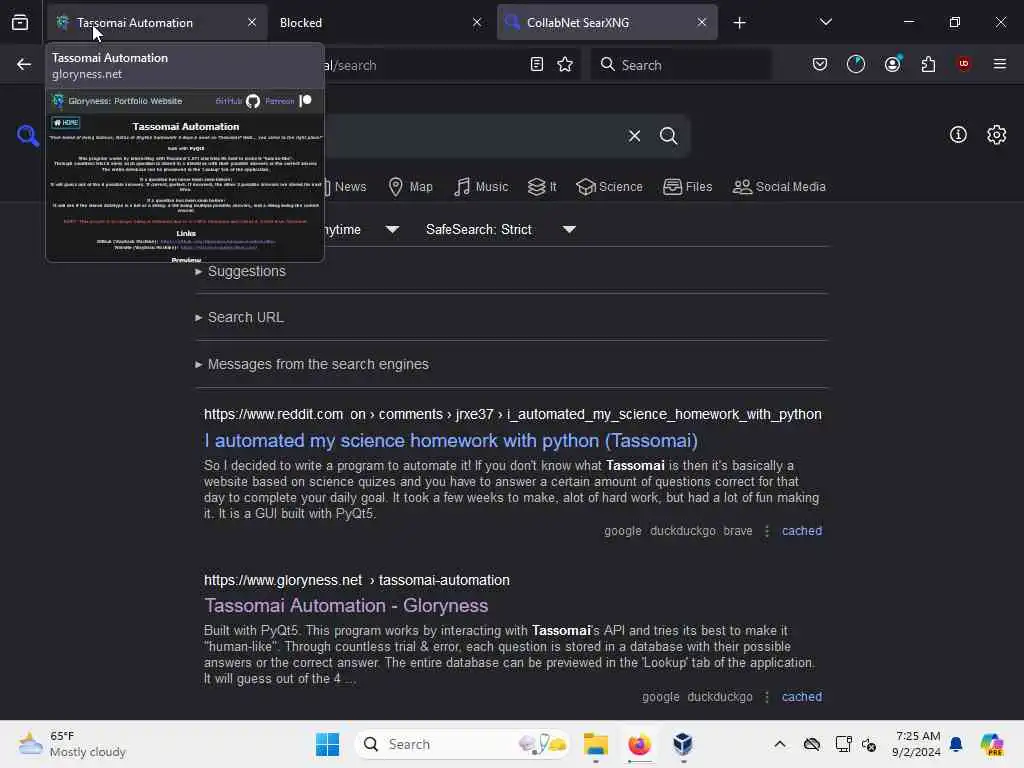
Task: Open the SafeSearch: Strict dropdown
Action: 501,229
